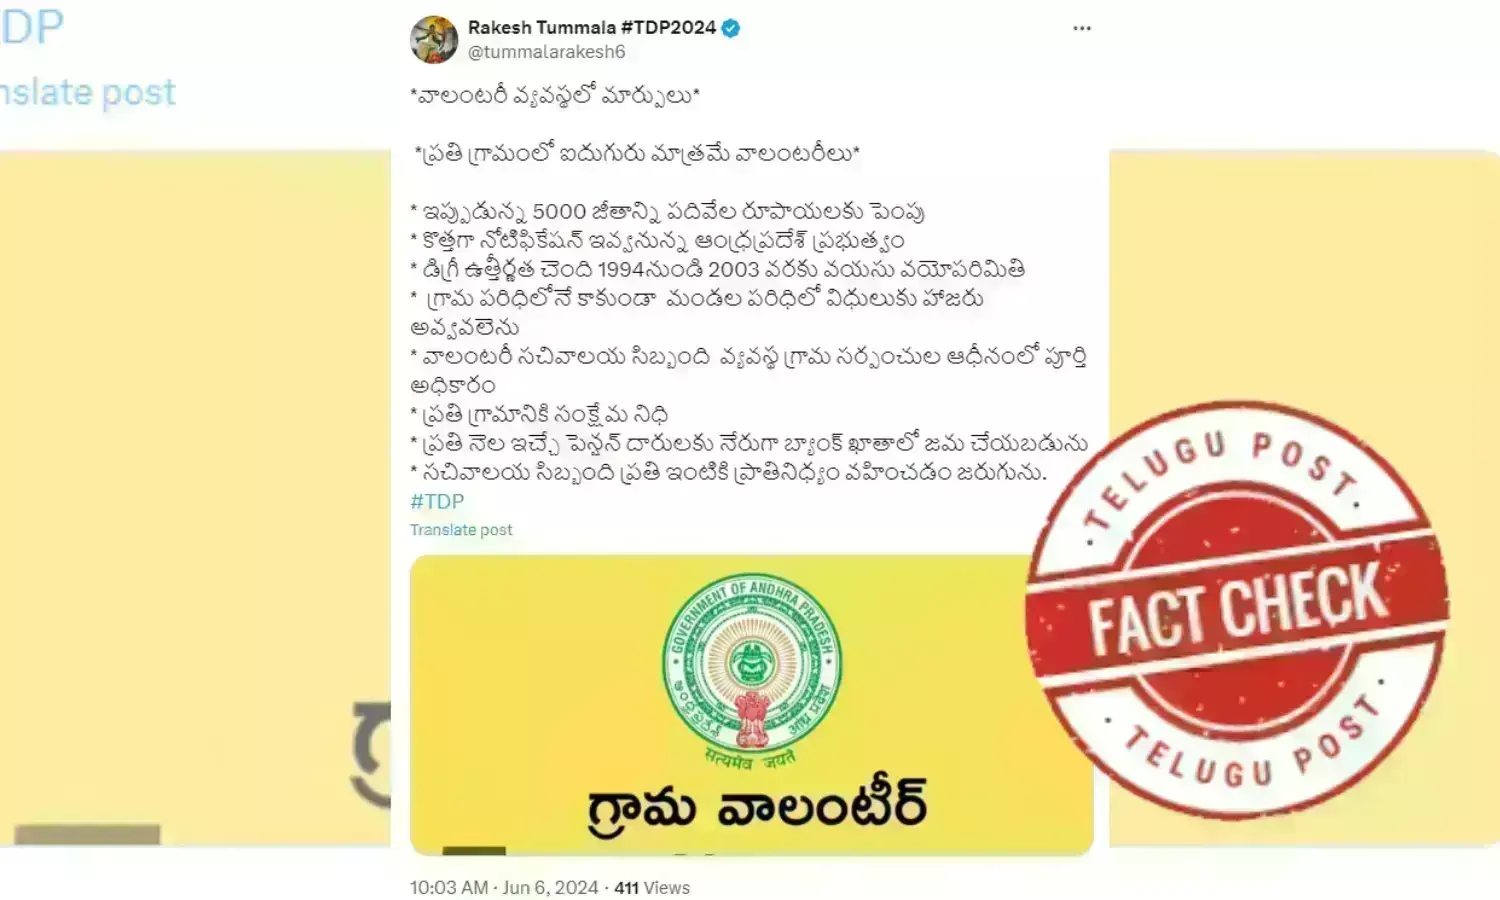This screenshot has height=900, width=1500.
Task: Open the @tummalarakesh6 handle
Action: (546, 52)
